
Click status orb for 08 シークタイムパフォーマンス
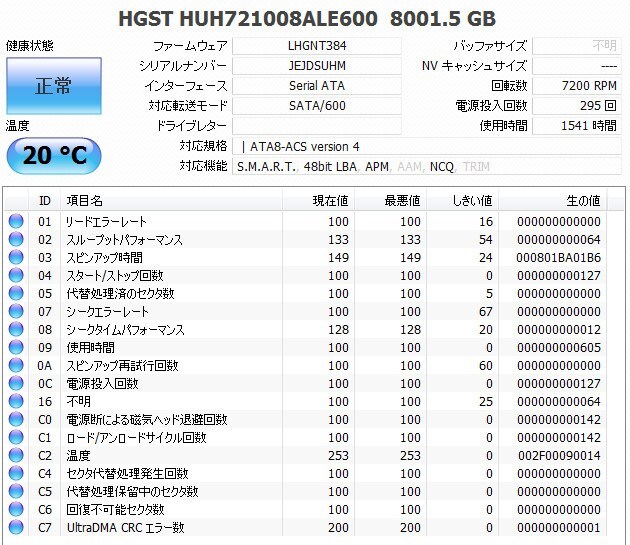tap(16, 329)
